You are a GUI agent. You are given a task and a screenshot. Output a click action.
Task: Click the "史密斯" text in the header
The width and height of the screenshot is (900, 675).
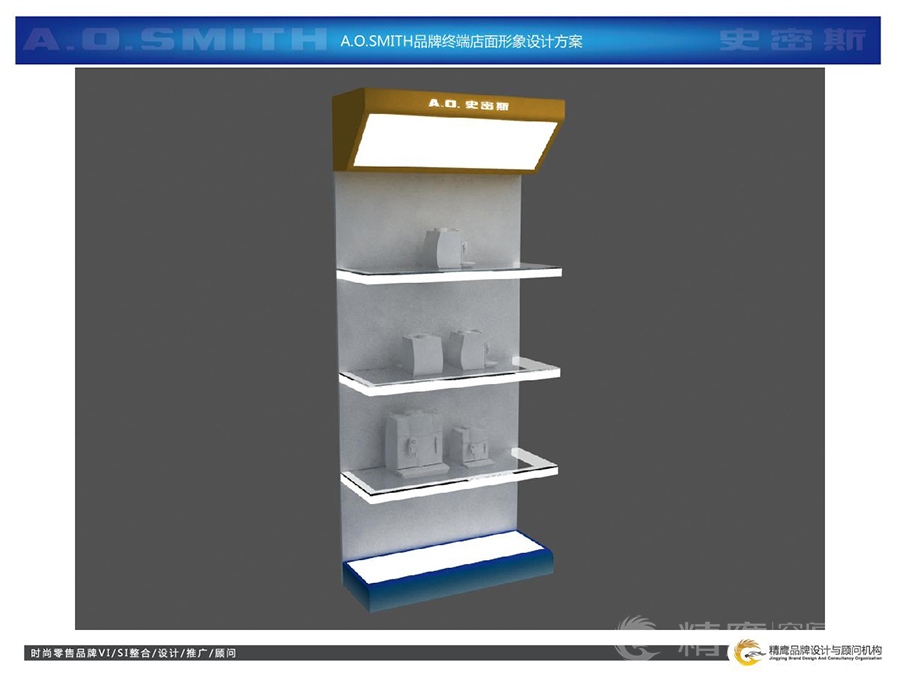point(793,40)
